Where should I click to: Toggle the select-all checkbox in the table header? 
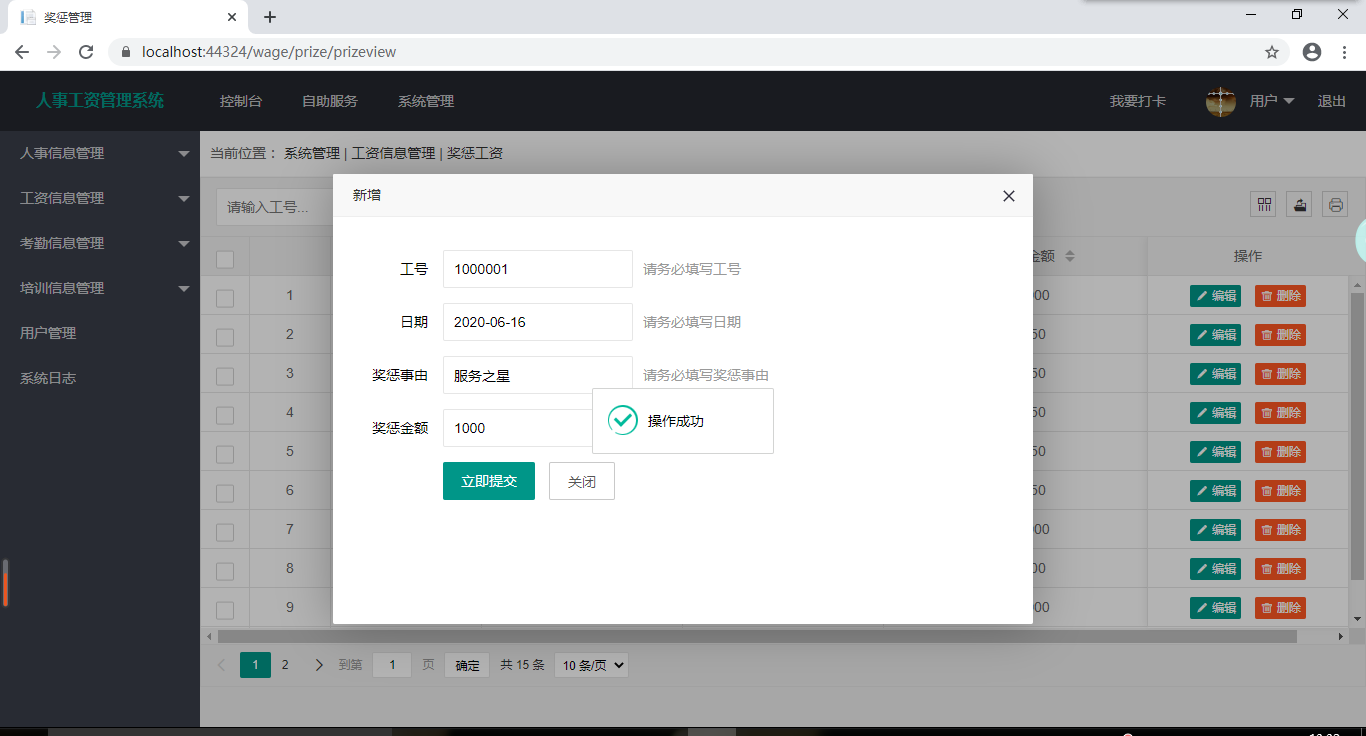[225, 259]
